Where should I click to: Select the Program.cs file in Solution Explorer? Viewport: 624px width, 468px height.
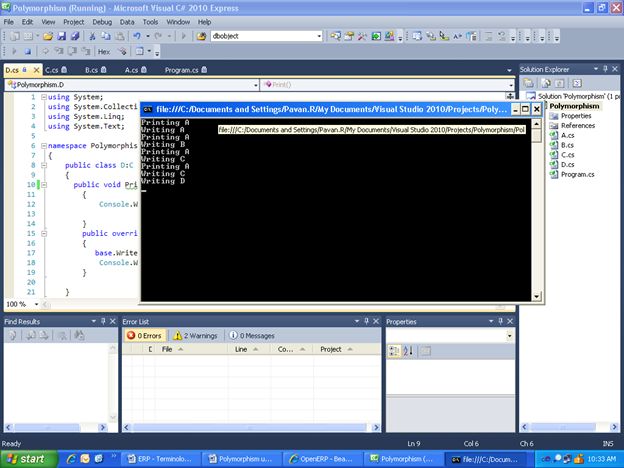tap(578, 174)
